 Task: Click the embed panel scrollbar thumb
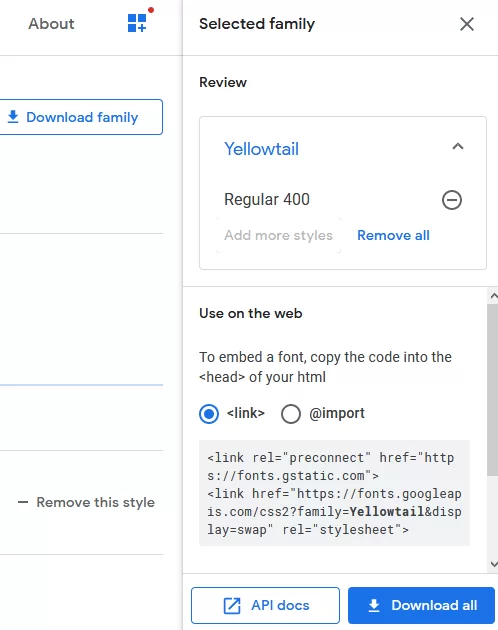(x=493, y=390)
